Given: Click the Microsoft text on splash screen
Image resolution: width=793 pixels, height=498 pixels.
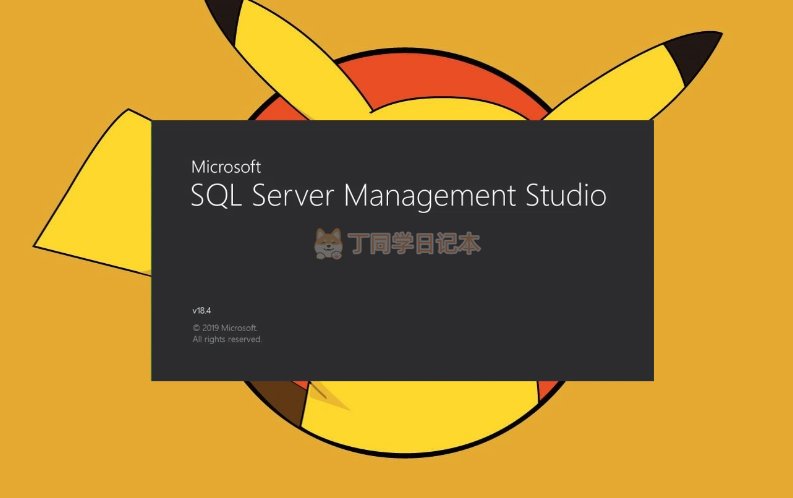Looking at the screenshot, I should tap(226, 167).
